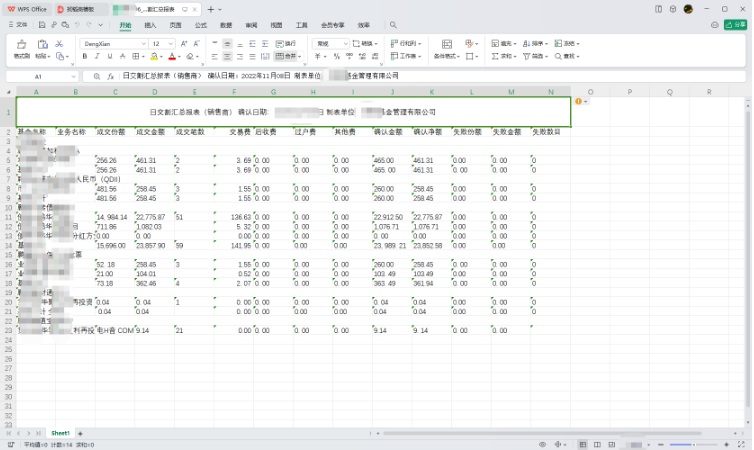
Task: Increase font size with the A+ icon
Action: [184, 44]
